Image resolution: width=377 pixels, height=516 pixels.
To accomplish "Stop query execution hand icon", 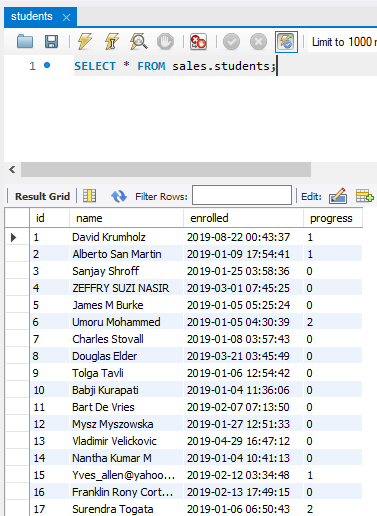I will [165, 42].
